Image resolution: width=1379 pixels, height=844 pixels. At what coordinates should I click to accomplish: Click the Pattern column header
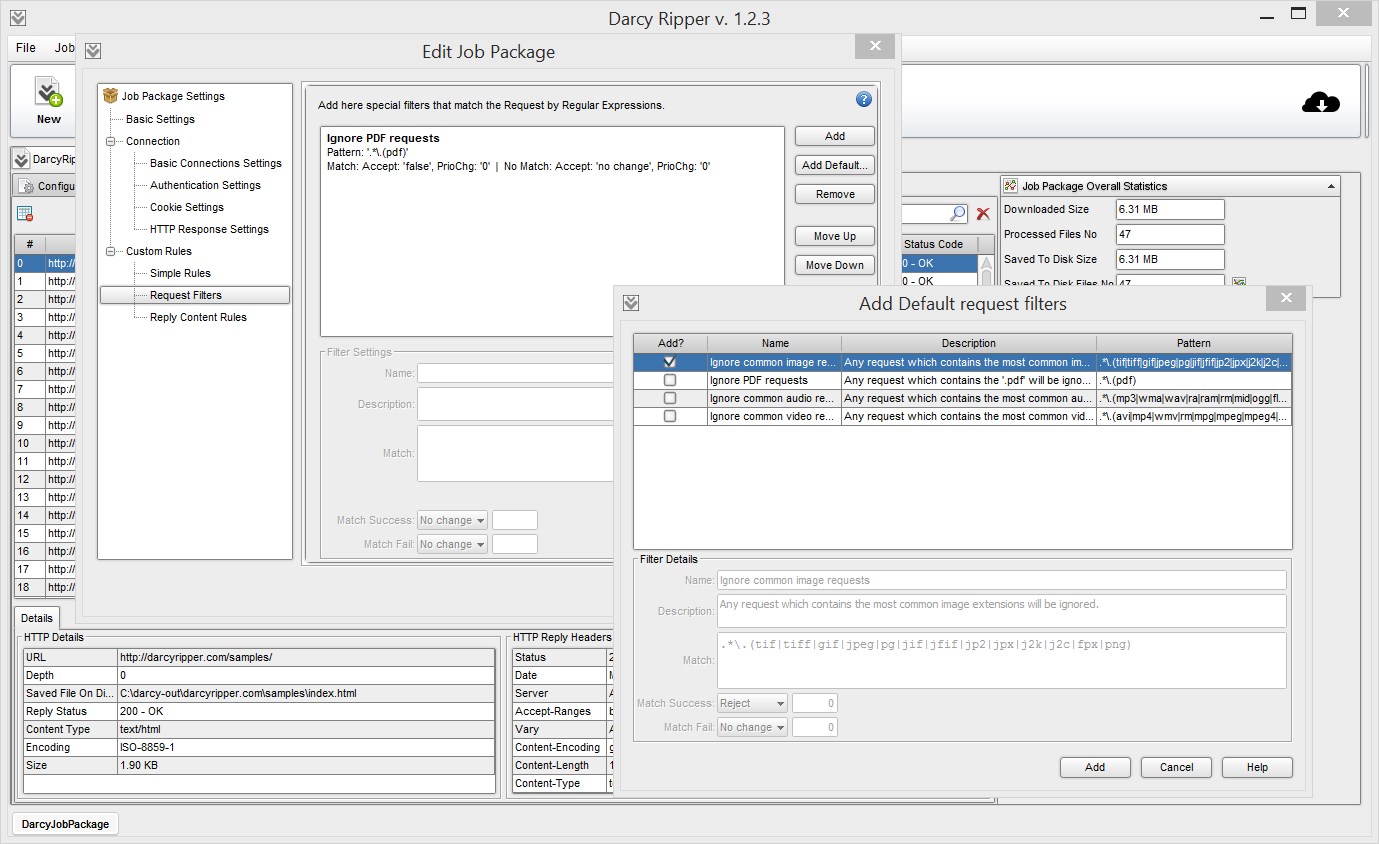[1194, 343]
